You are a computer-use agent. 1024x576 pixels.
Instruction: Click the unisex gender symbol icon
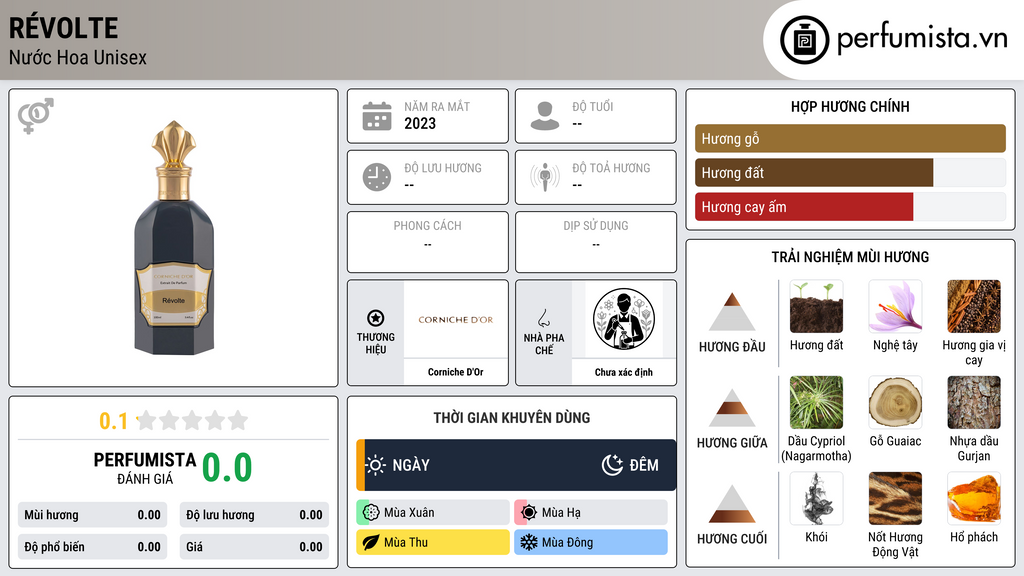click(x=35, y=116)
